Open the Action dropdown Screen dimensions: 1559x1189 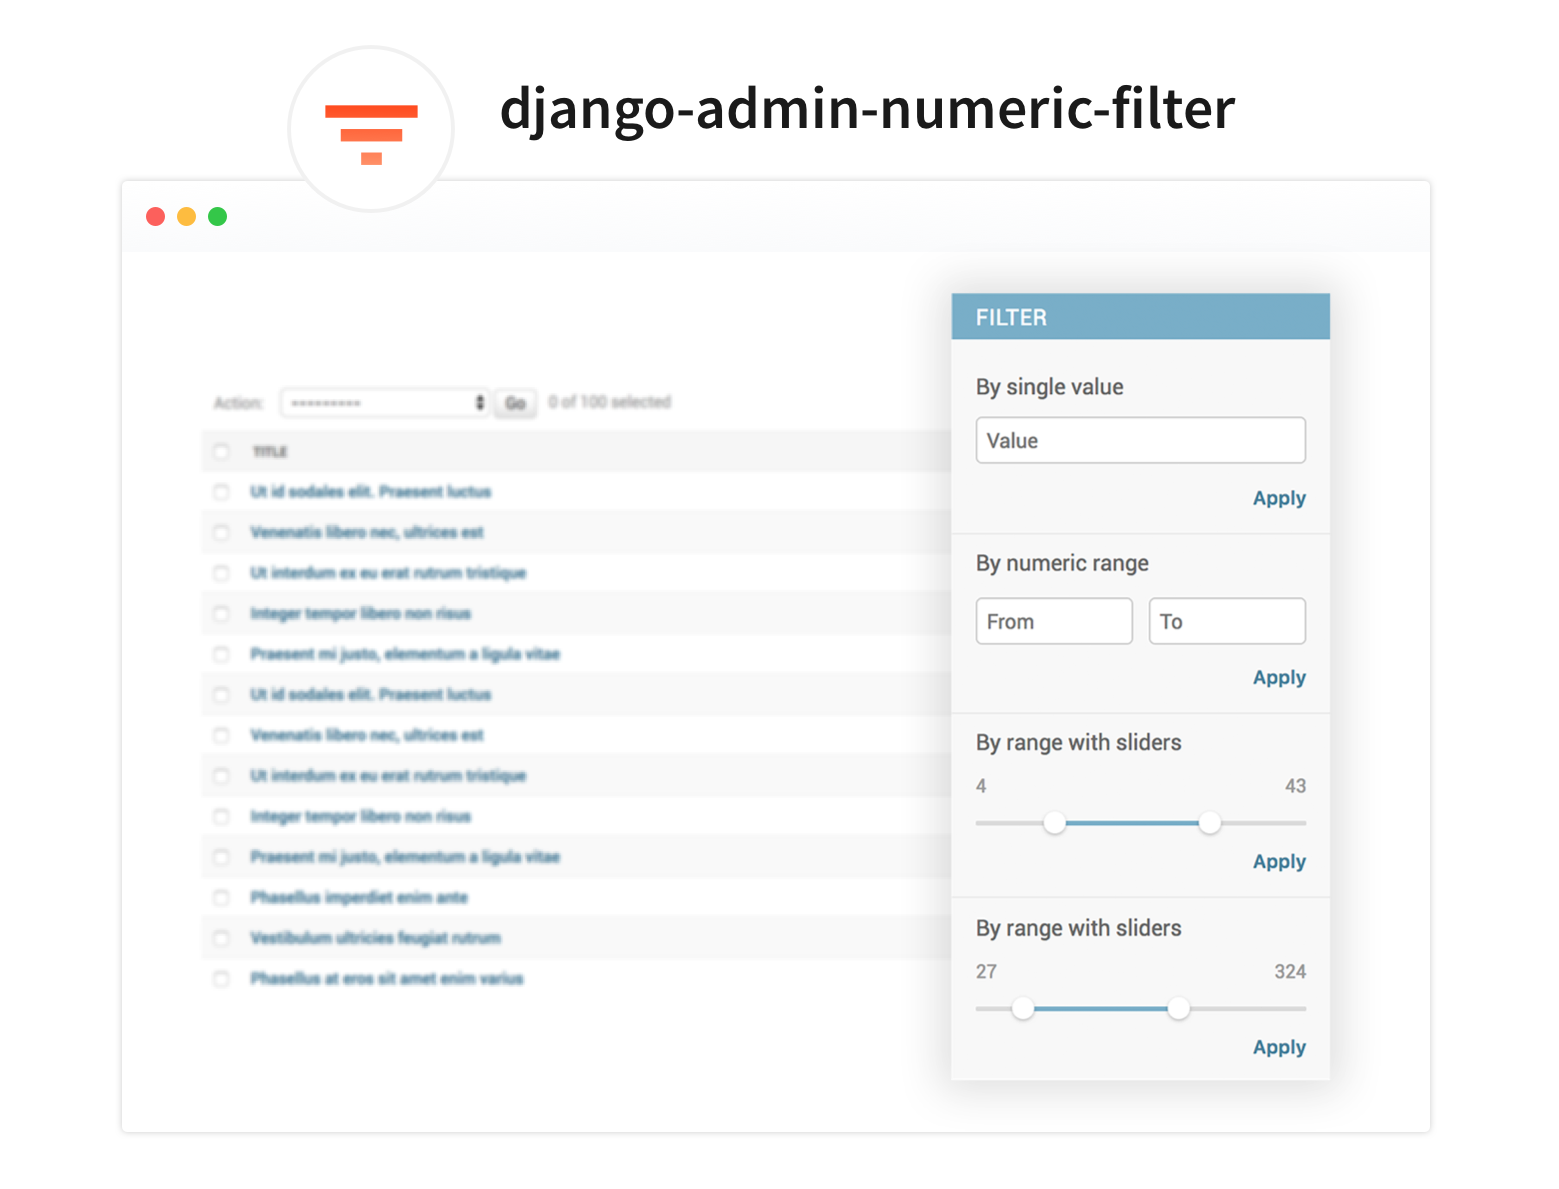point(385,402)
